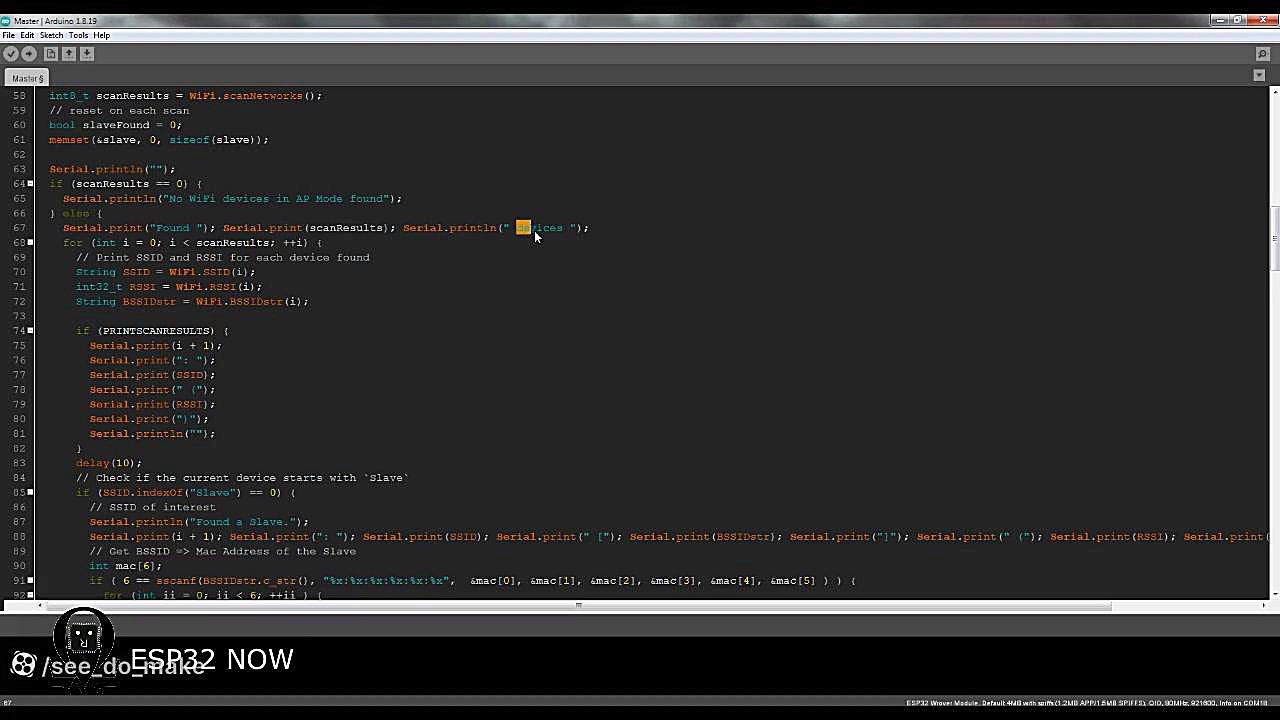Click the Upload arrow button
Image resolution: width=1280 pixels, height=720 pixels.
[29, 53]
